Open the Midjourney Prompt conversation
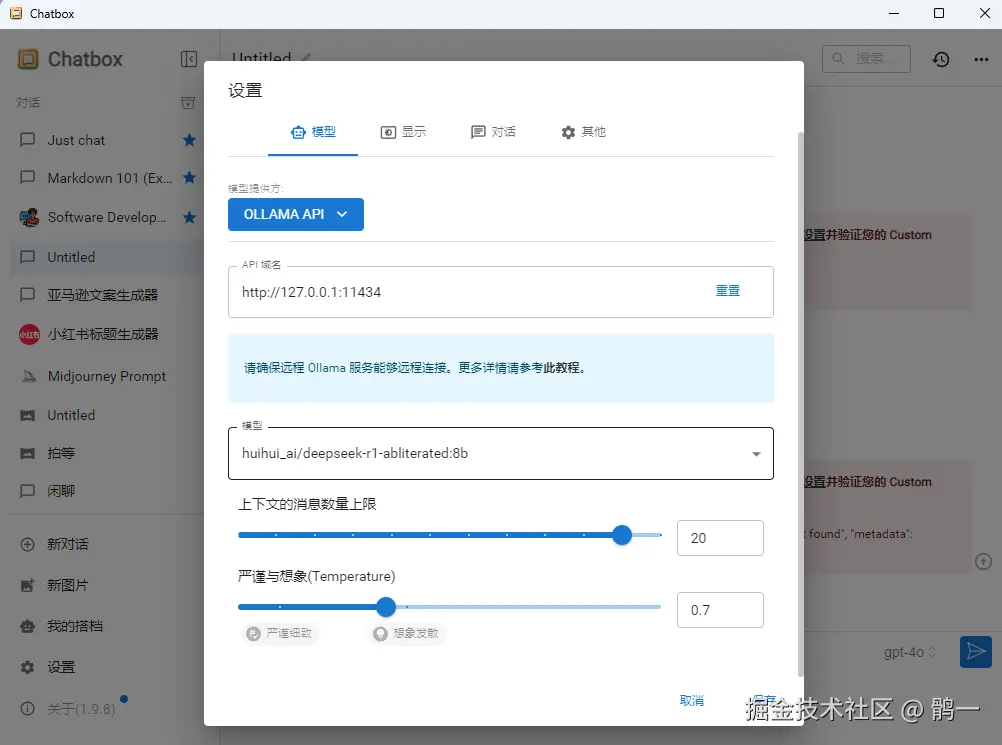 106,376
